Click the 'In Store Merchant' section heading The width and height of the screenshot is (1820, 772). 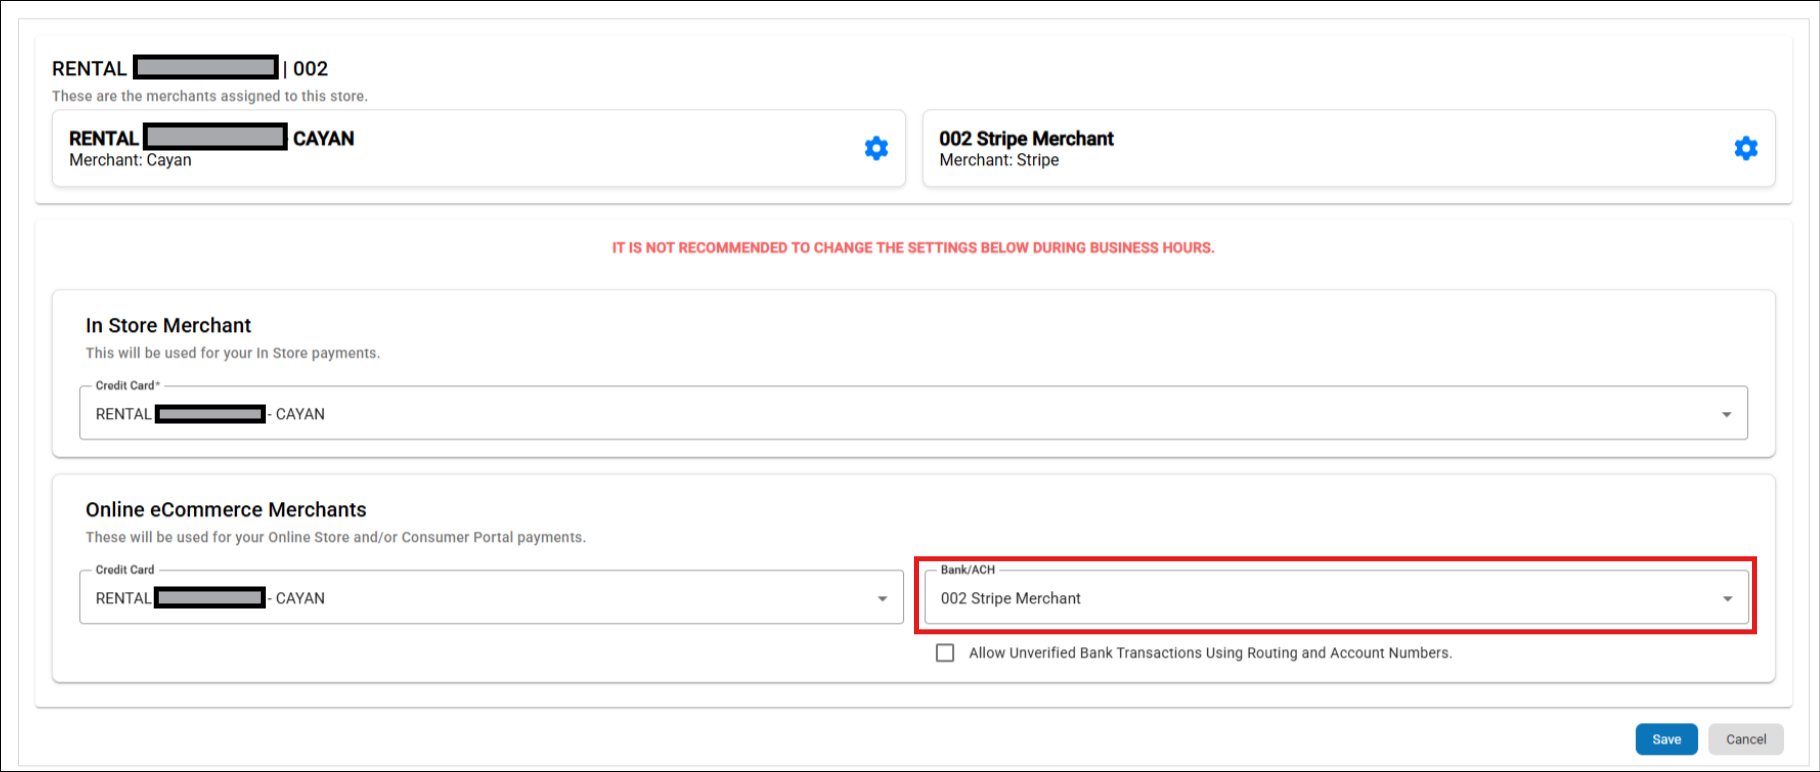[x=168, y=325]
